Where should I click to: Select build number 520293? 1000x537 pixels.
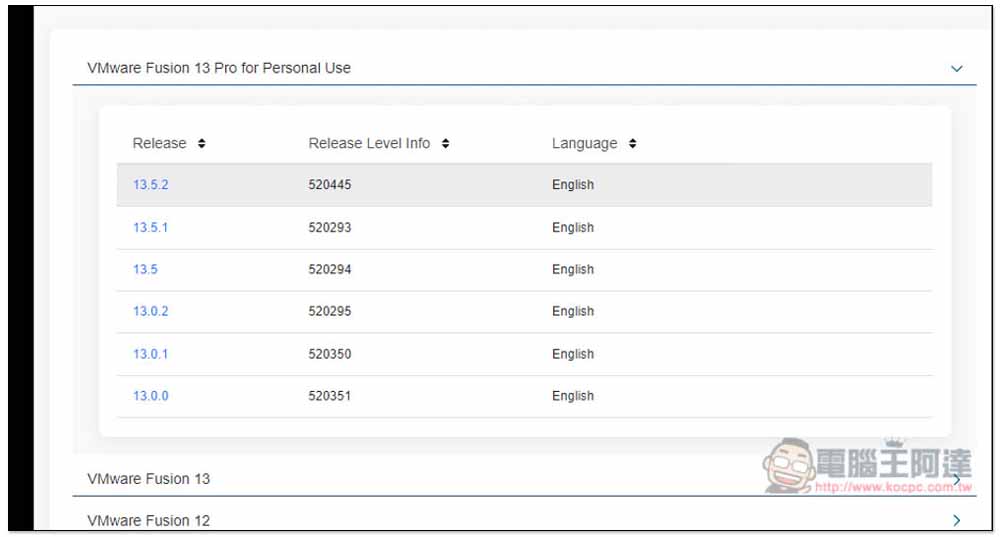point(330,228)
